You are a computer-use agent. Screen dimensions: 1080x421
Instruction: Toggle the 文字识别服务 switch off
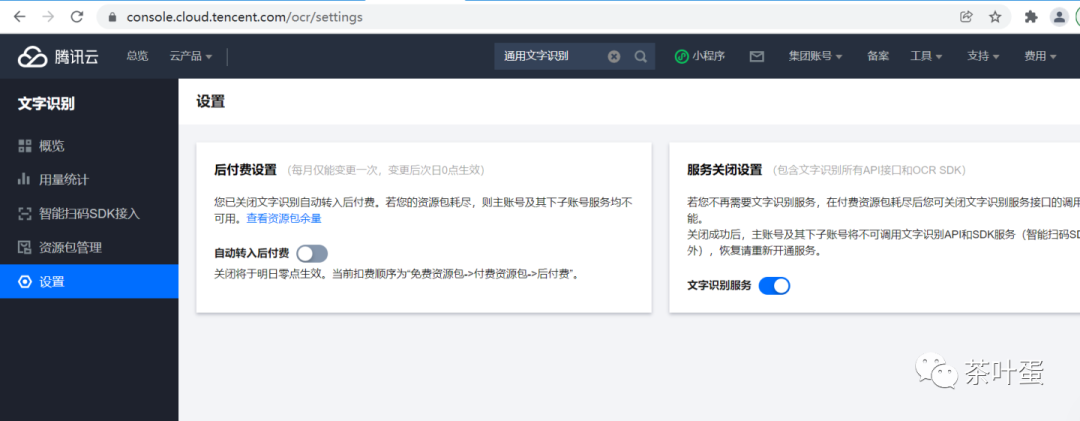point(774,286)
